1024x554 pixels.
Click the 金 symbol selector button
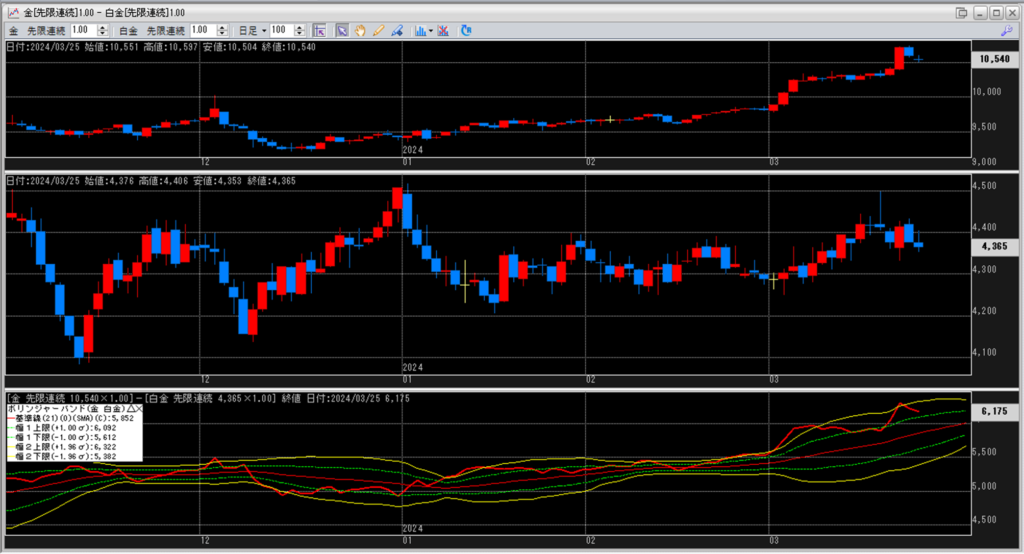[x=13, y=31]
